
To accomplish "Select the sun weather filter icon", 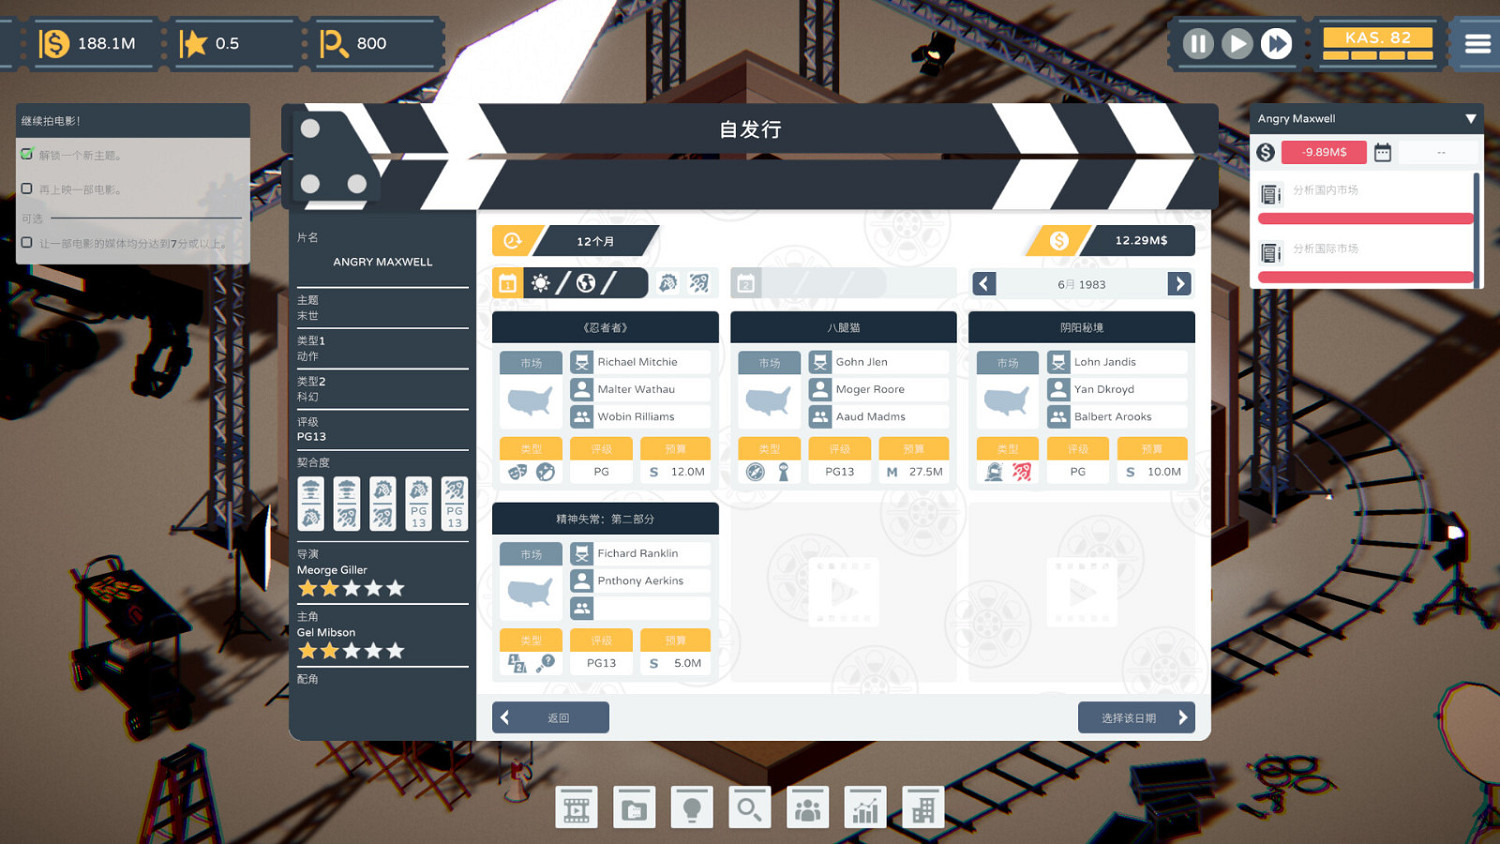I will pyautogui.click(x=541, y=283).
